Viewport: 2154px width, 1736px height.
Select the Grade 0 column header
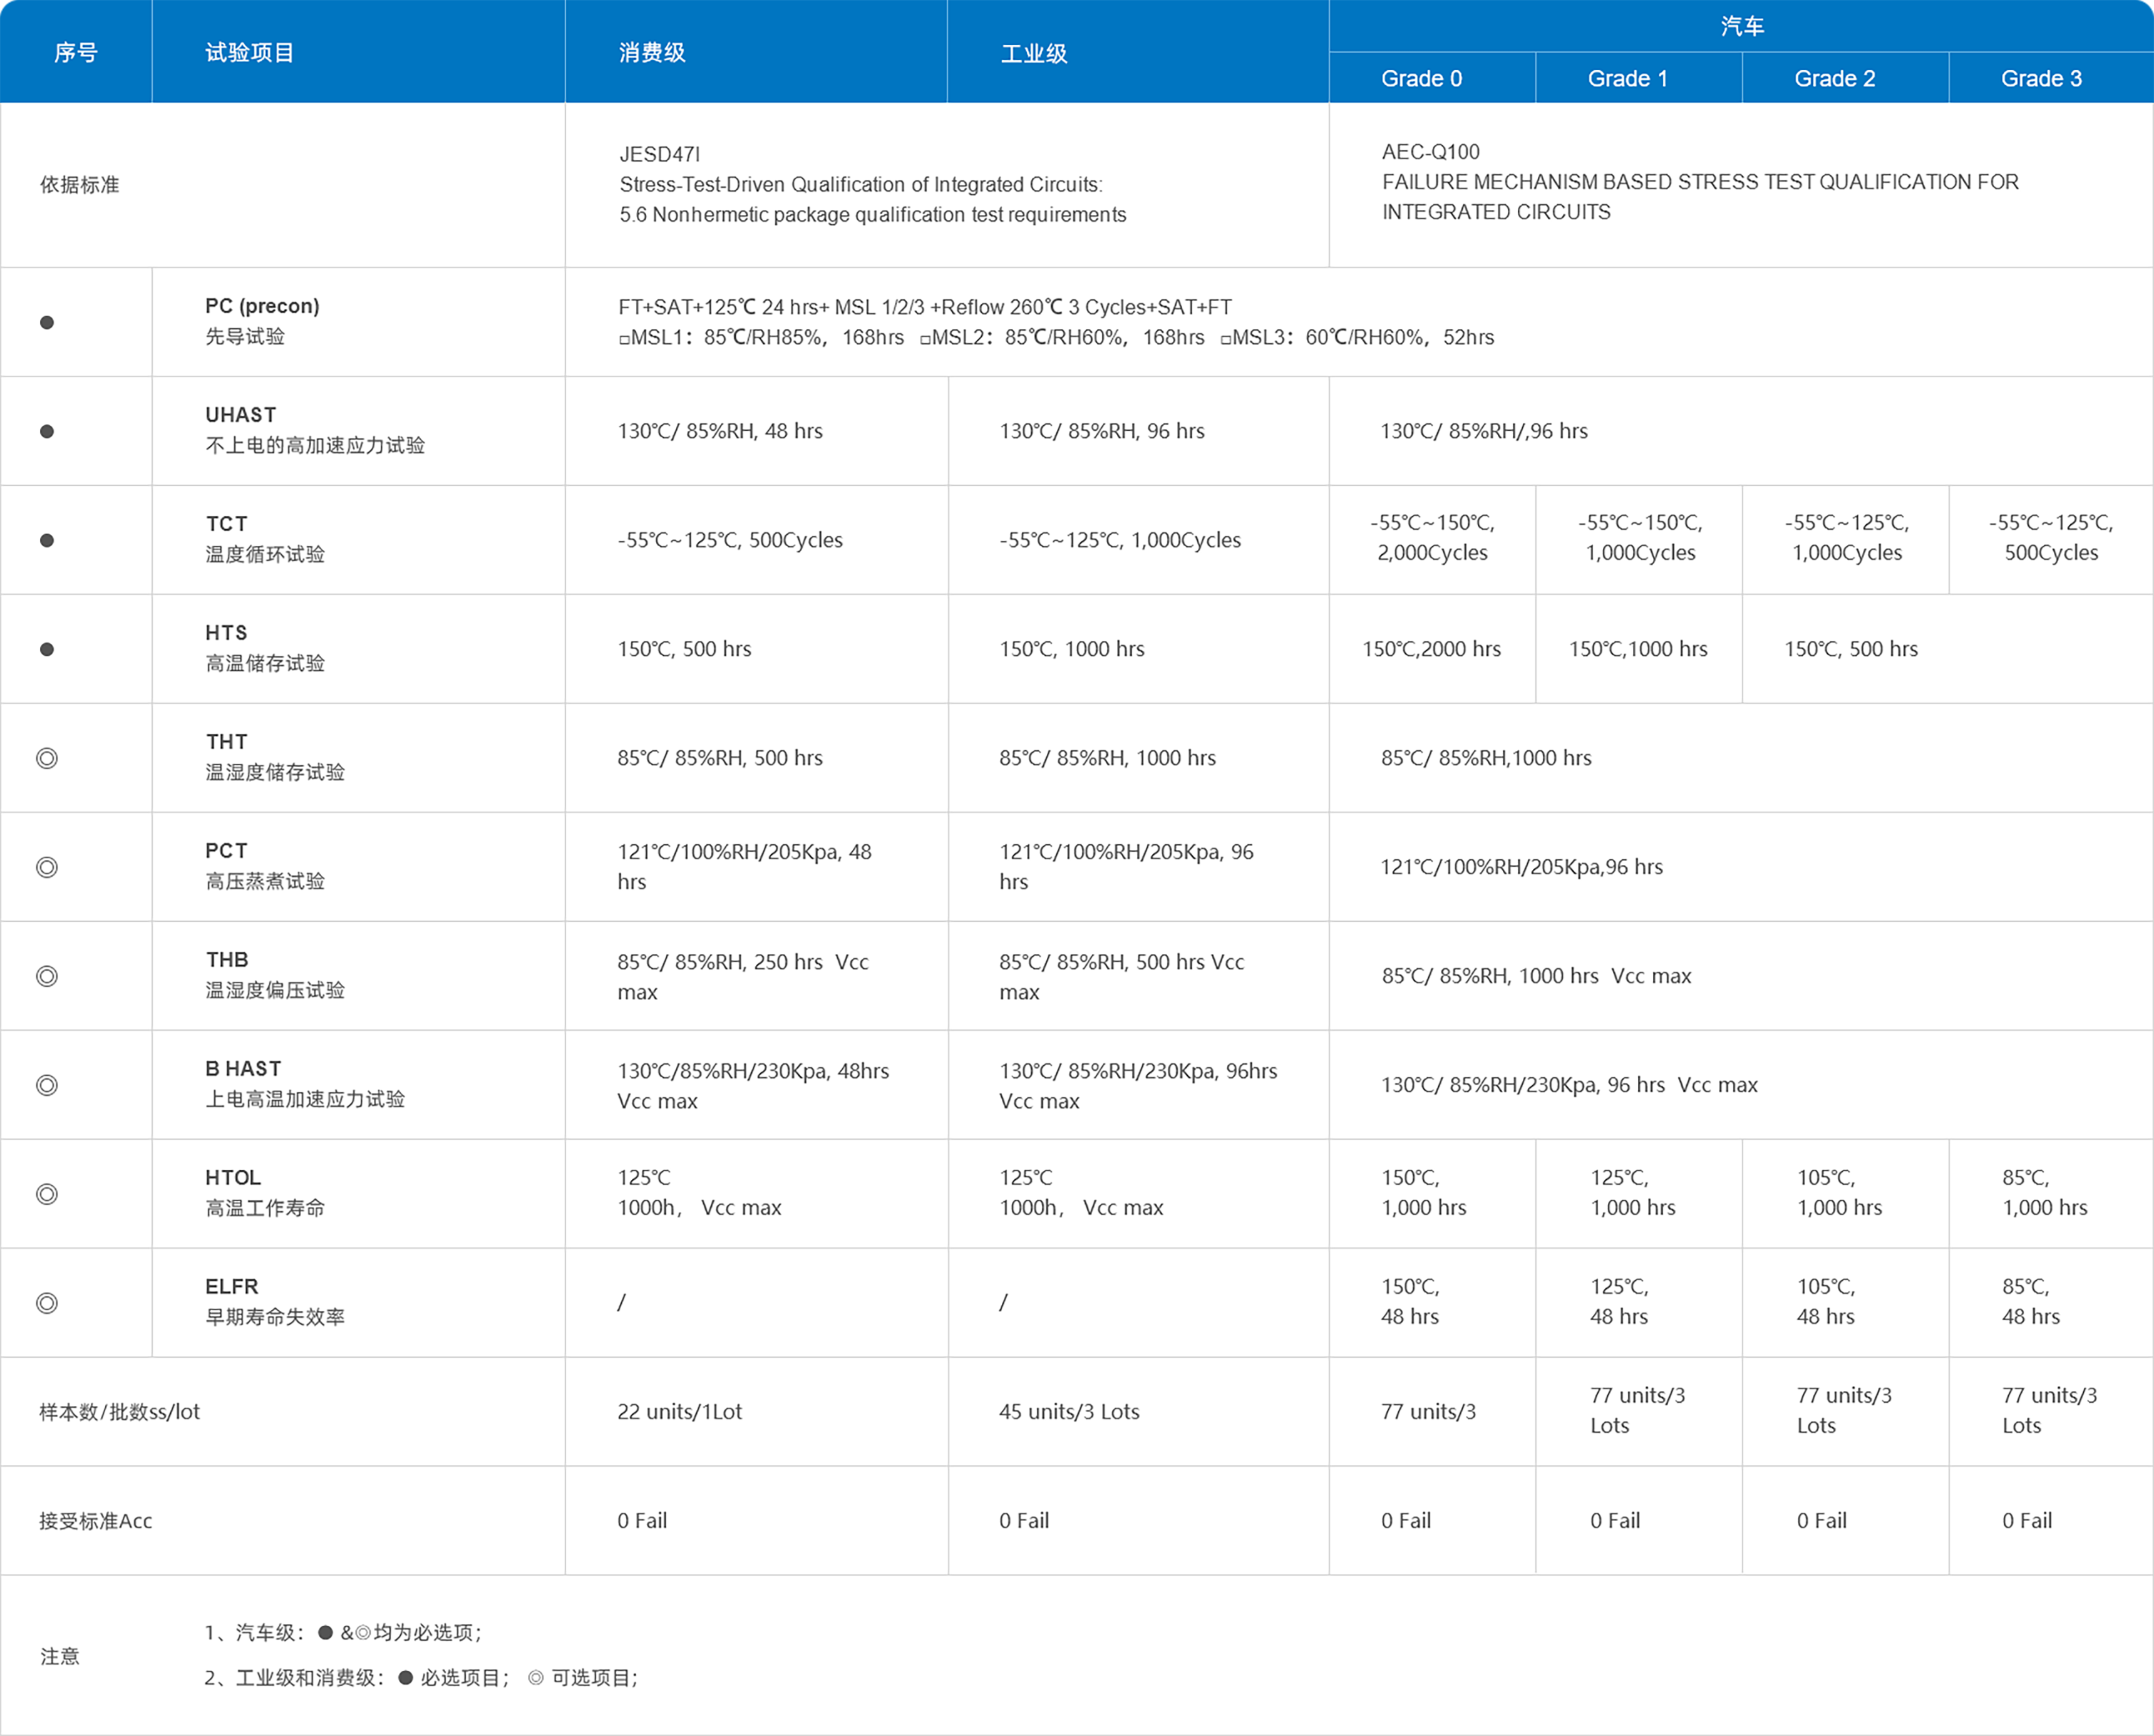point(1421,78)
